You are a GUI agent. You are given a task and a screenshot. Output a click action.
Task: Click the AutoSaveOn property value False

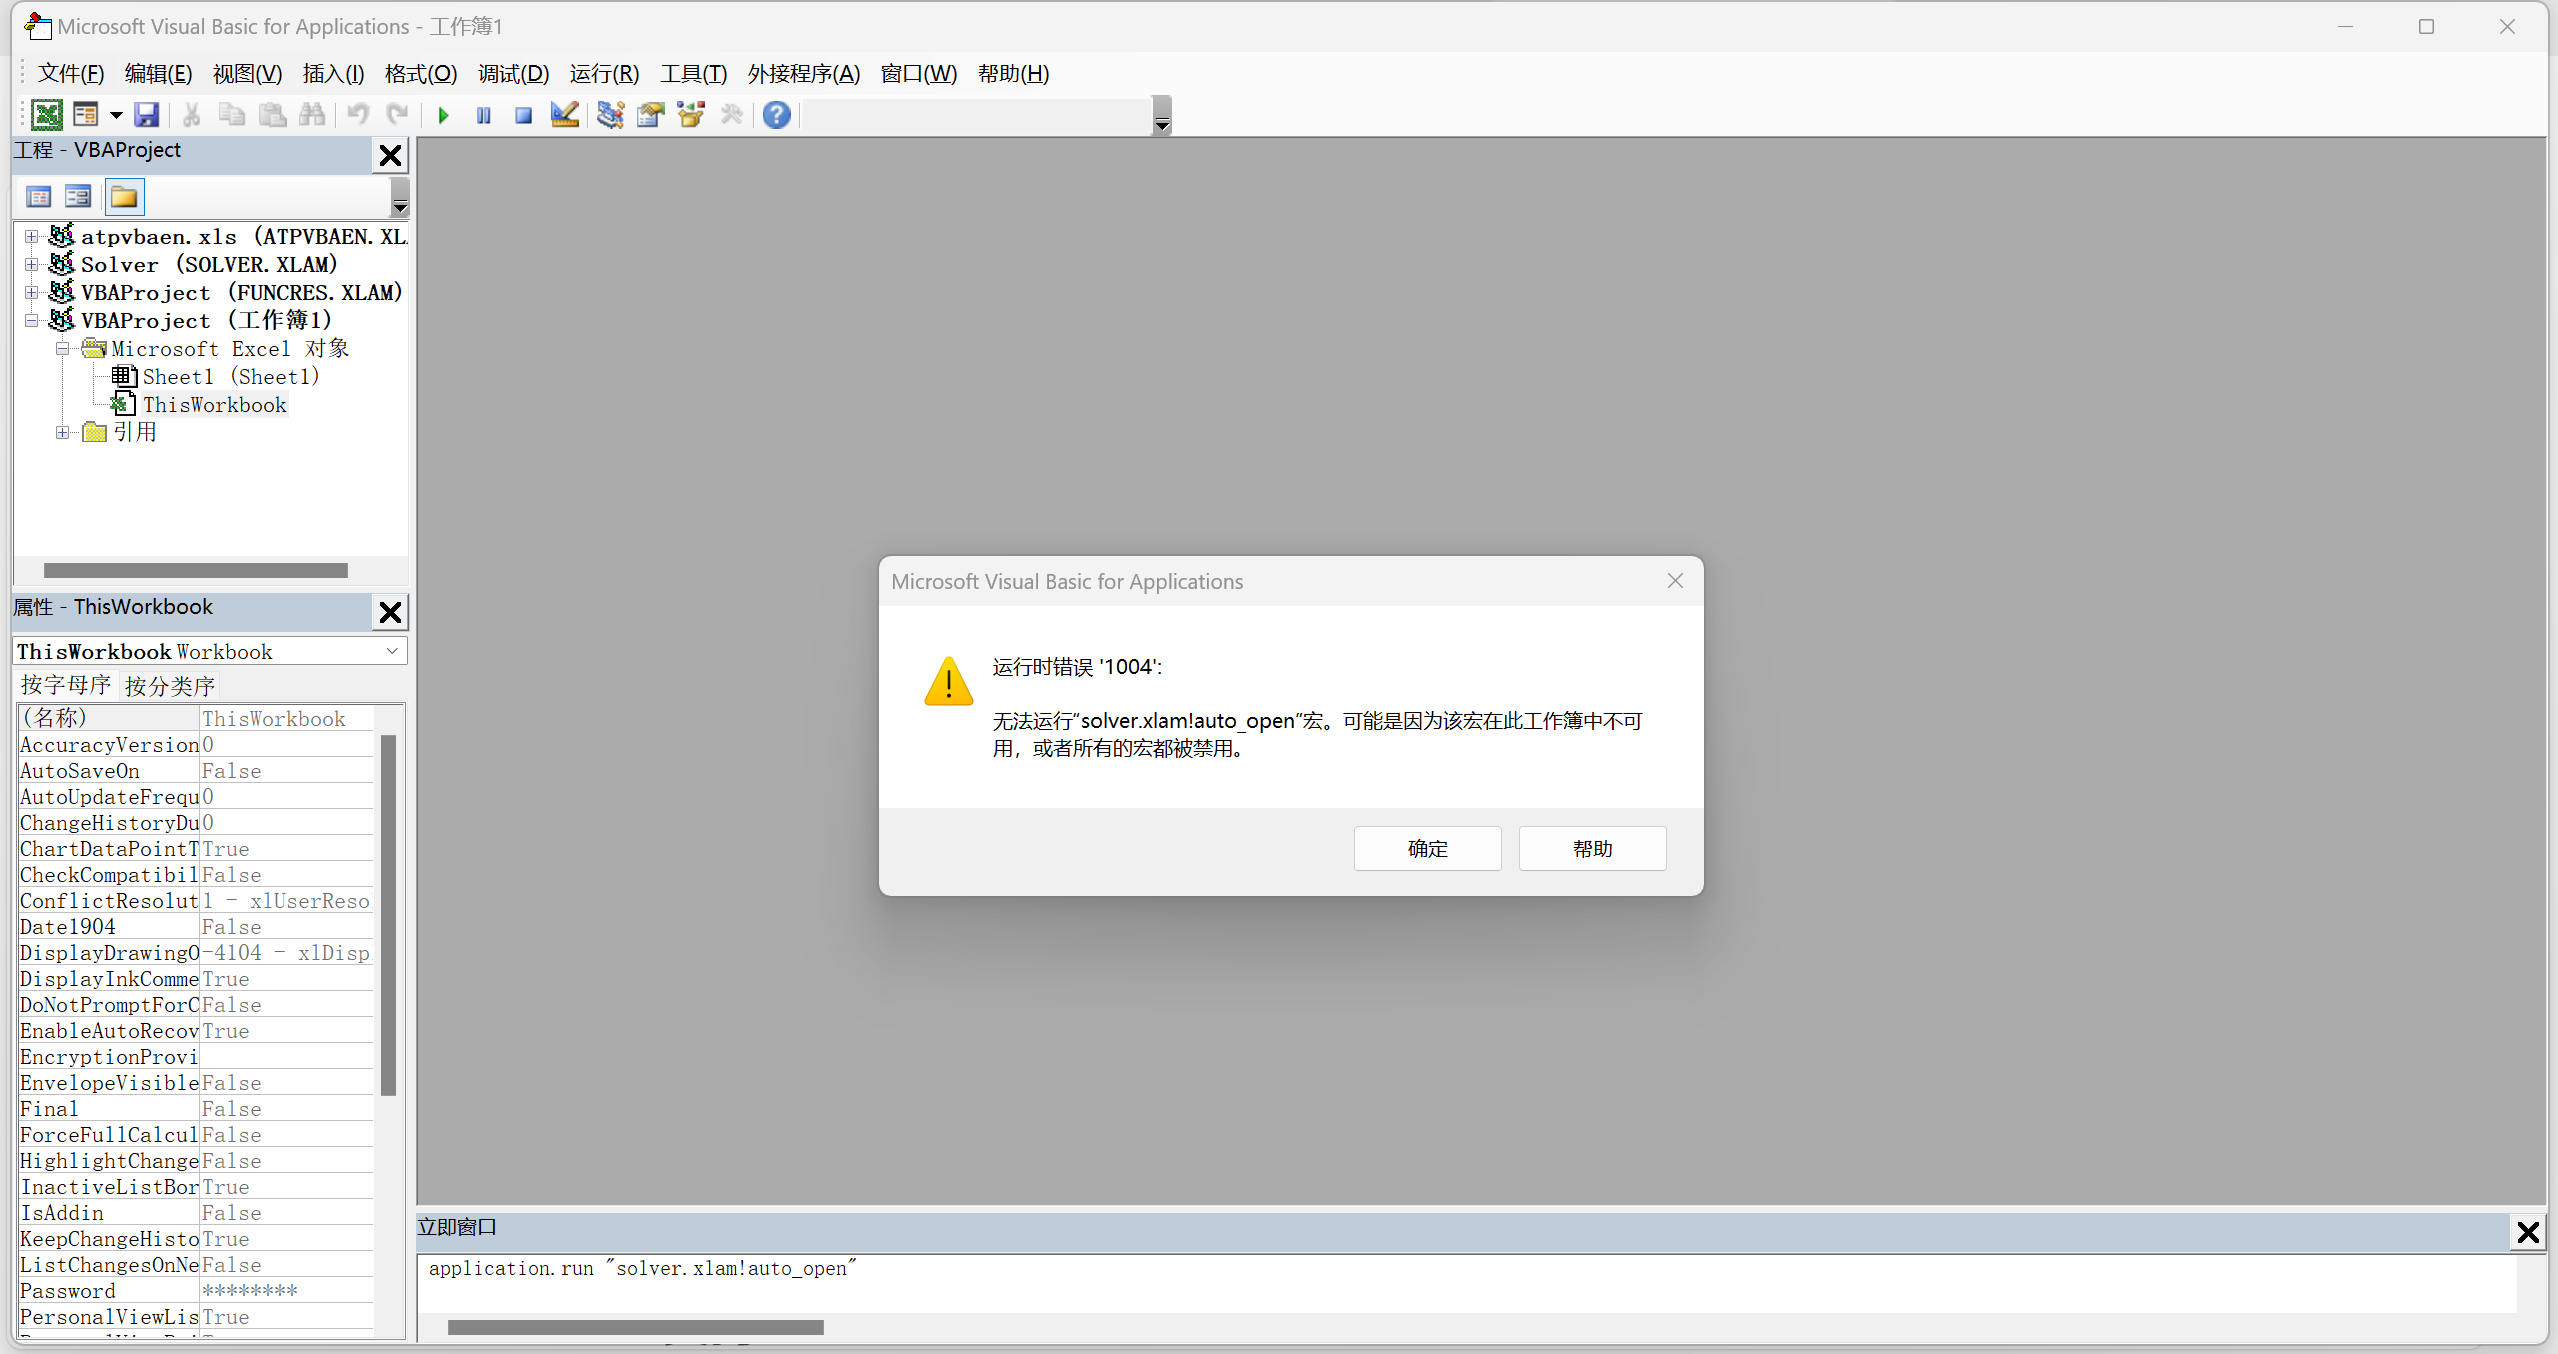(286, 771)
